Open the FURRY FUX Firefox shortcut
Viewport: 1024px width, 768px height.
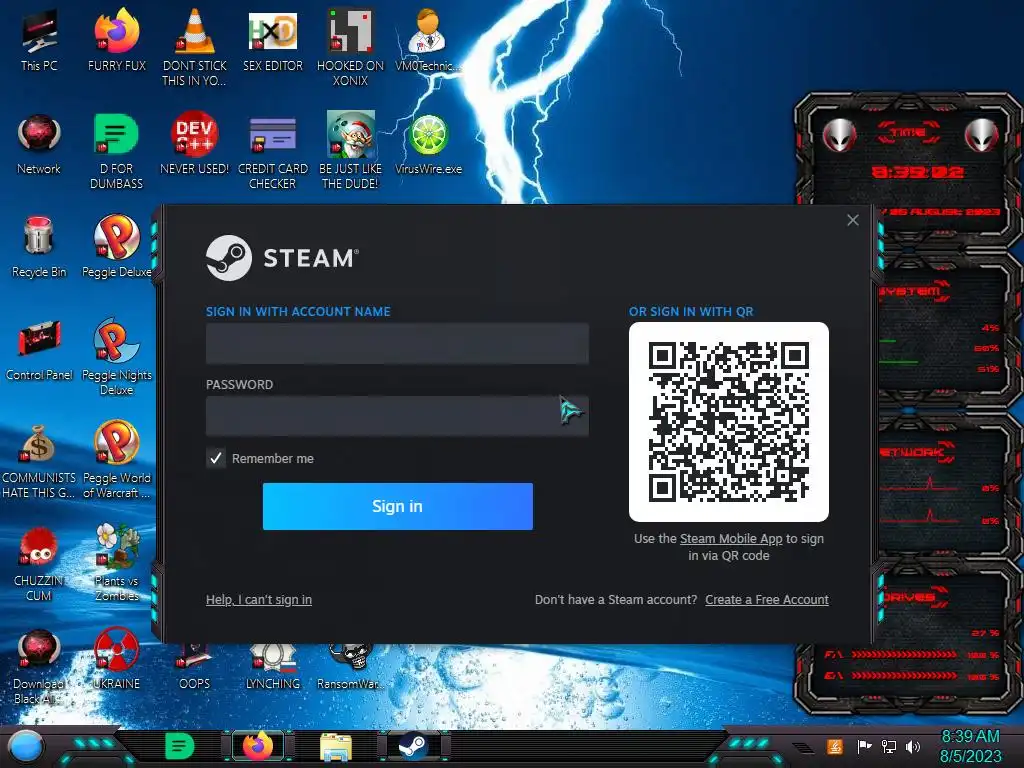116,40
